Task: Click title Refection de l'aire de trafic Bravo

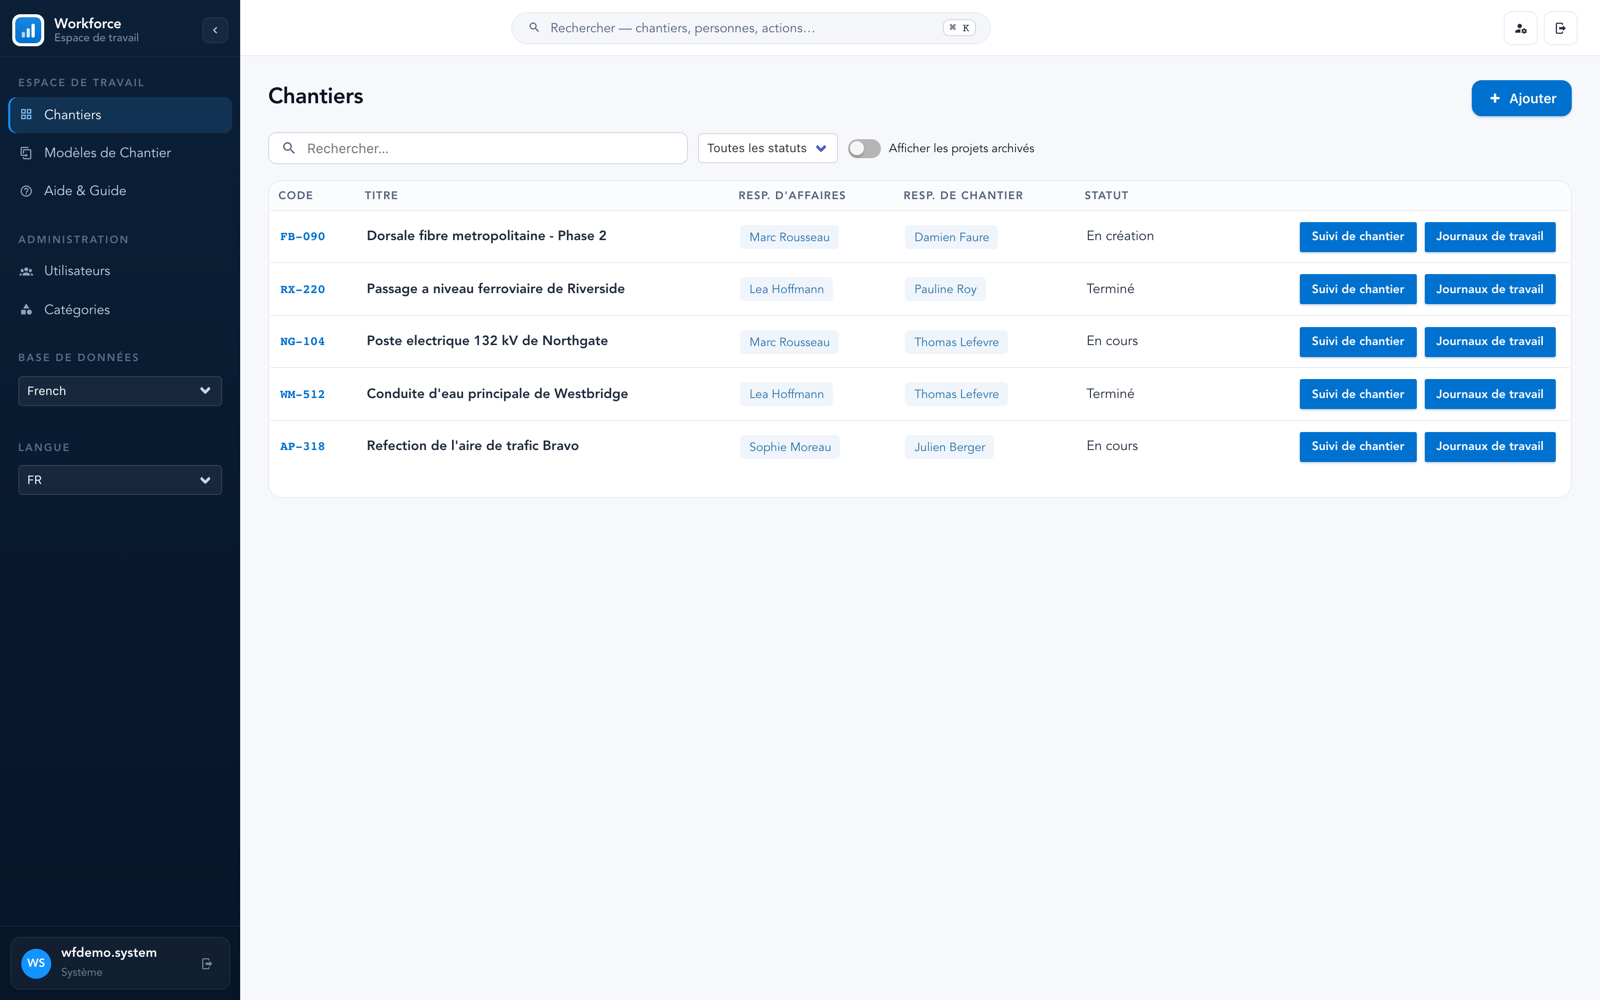Action: [x=472, y=446]
